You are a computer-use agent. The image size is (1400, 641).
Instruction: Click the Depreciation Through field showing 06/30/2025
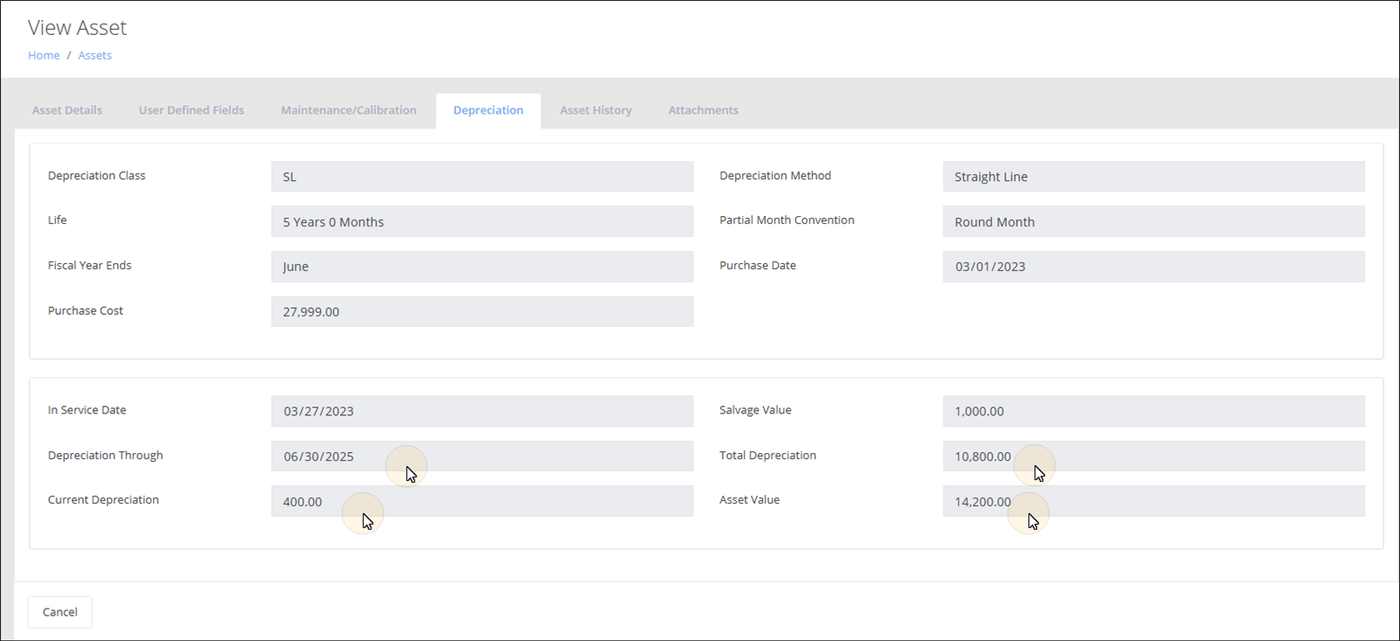(x=482, y=456)
